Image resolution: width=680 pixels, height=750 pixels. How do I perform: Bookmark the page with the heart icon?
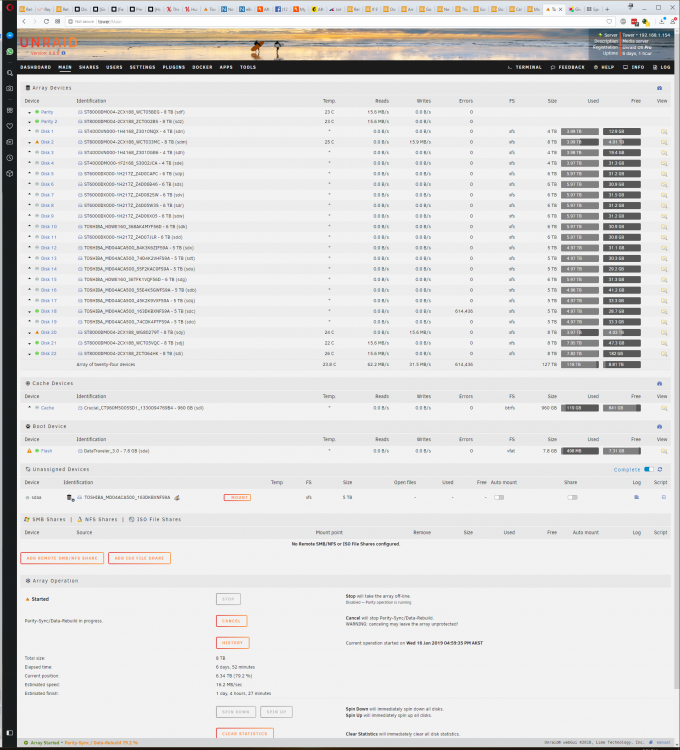tap(609, 22)
